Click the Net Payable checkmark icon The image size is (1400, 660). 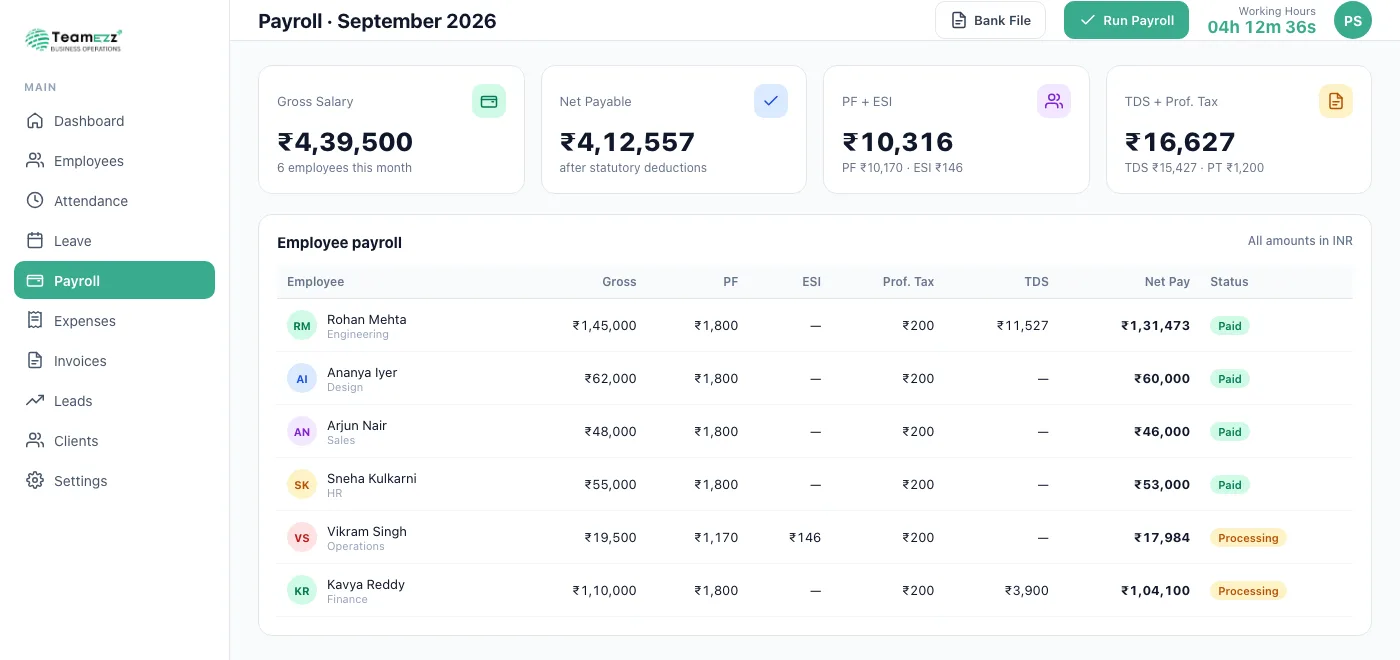click(771, 101)
